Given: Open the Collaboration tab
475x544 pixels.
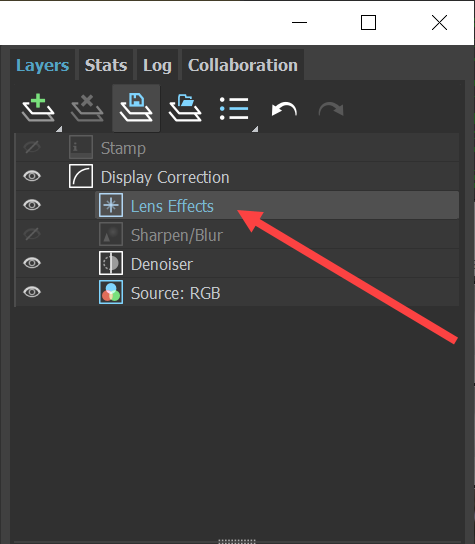Looking at the screenshot, I should point(243,65).
